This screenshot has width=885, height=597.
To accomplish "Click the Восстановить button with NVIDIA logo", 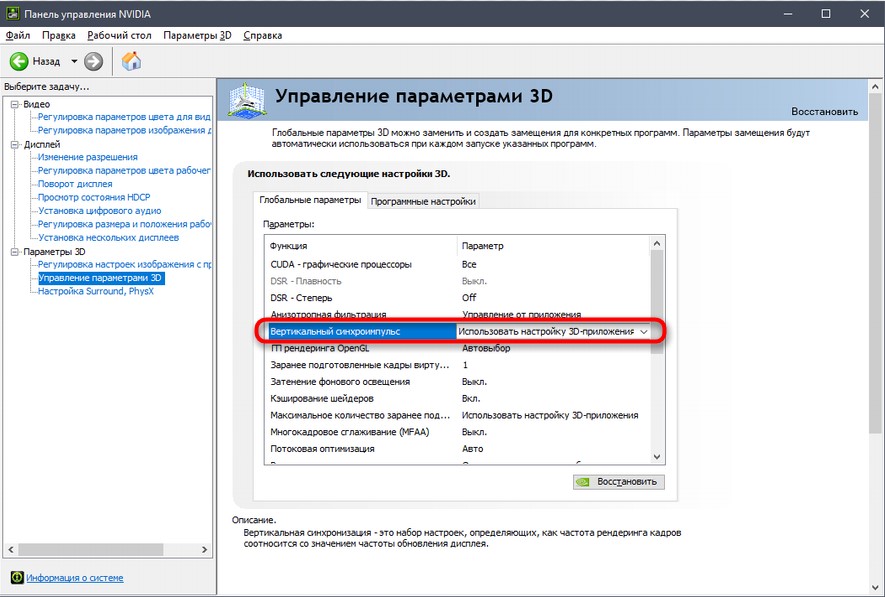I will coord(619,481).
